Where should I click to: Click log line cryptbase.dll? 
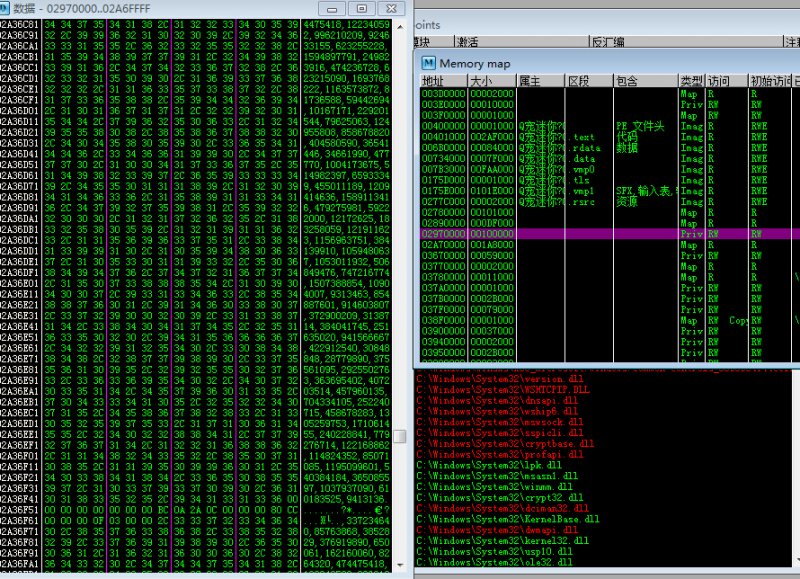(505, 443)
